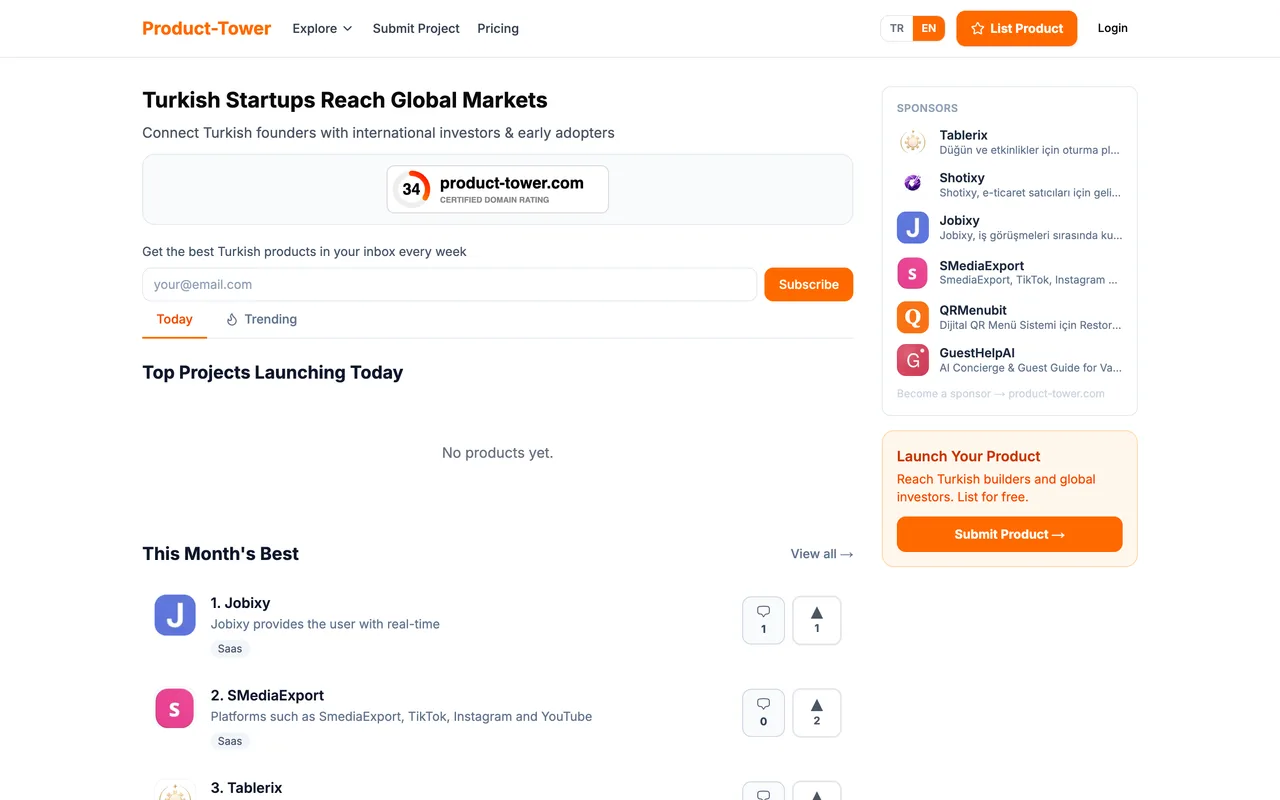Click the Subscribe button
Viewport: 1280px width, 800px height.
(808, 284)
